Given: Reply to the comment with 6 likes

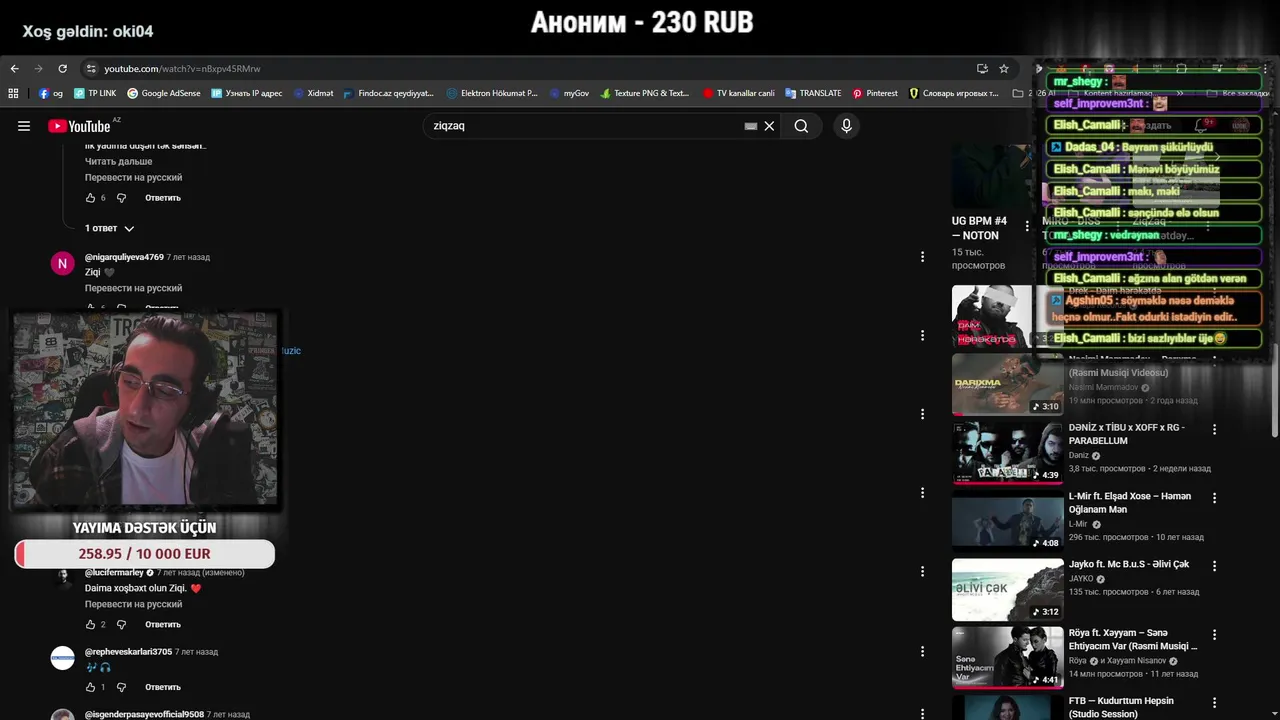Looking at the screenshot, I should (x=163, y=198).
